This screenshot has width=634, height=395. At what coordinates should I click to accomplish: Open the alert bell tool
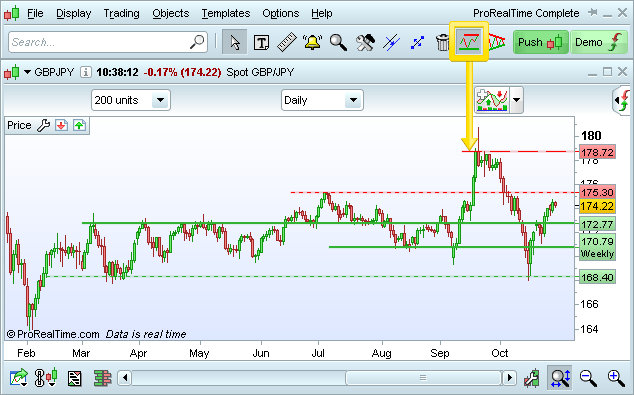point(313,42)
